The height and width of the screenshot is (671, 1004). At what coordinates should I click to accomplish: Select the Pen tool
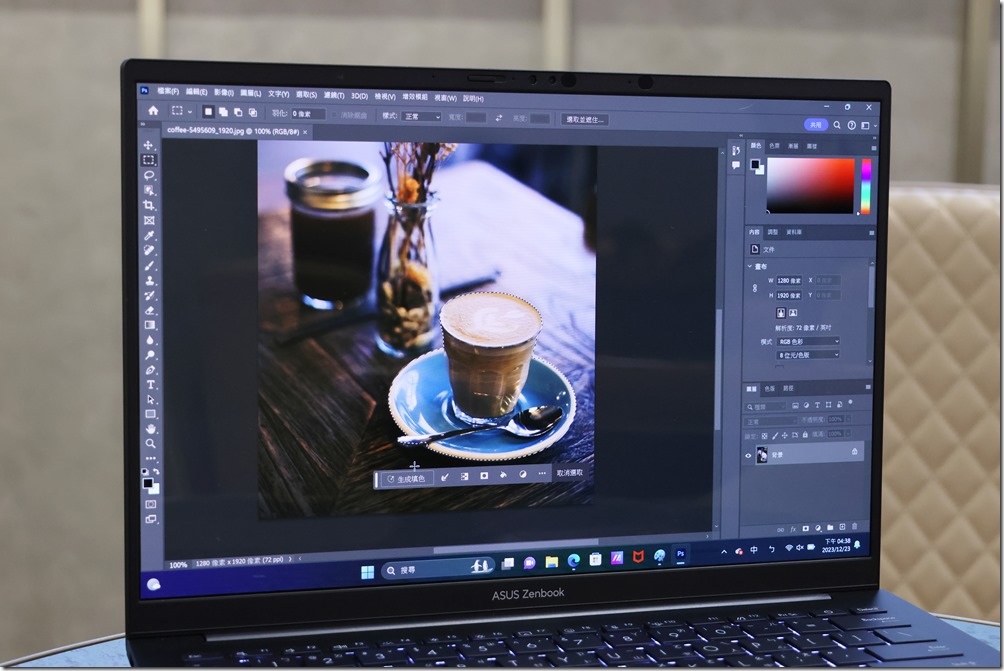point(150,369)
